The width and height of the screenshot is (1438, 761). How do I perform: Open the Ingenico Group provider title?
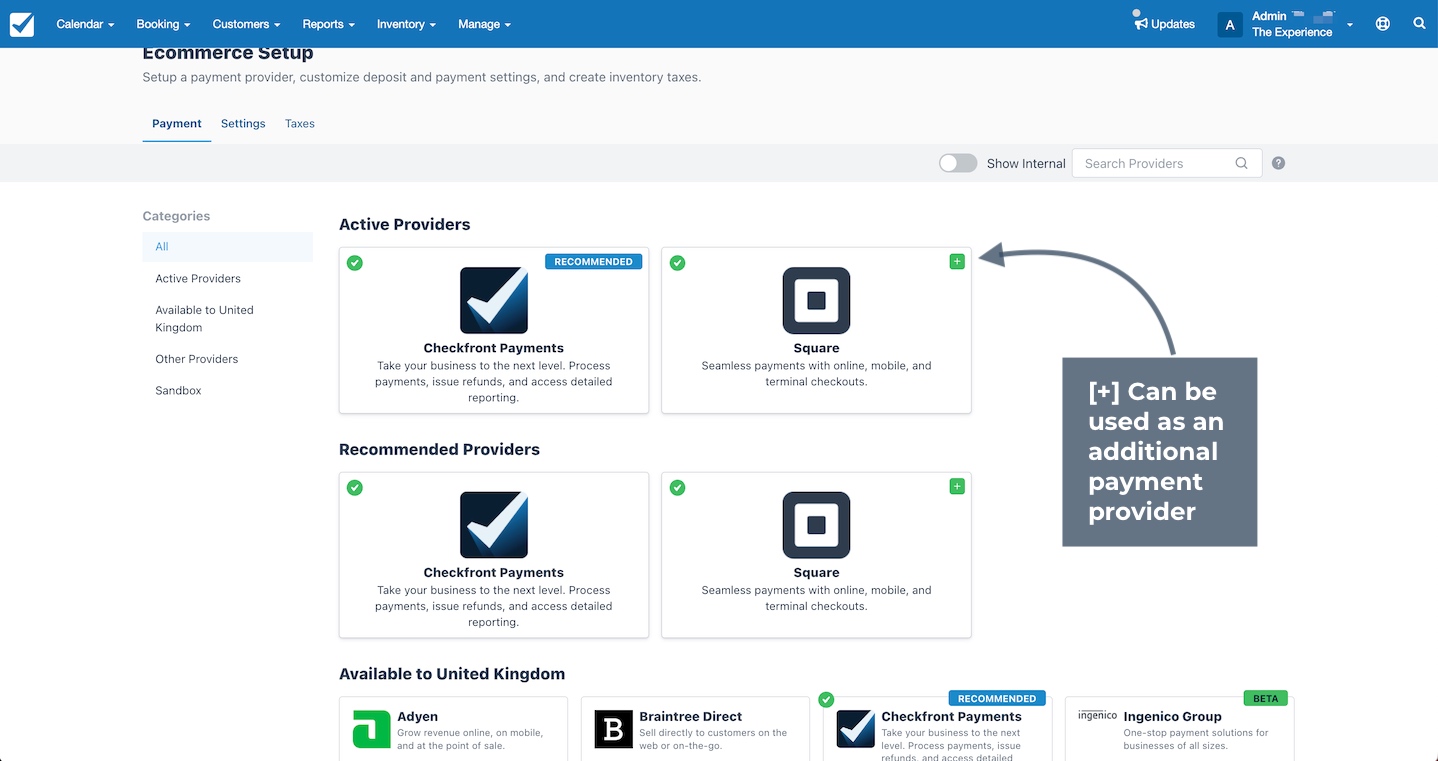coord(1173,717)
